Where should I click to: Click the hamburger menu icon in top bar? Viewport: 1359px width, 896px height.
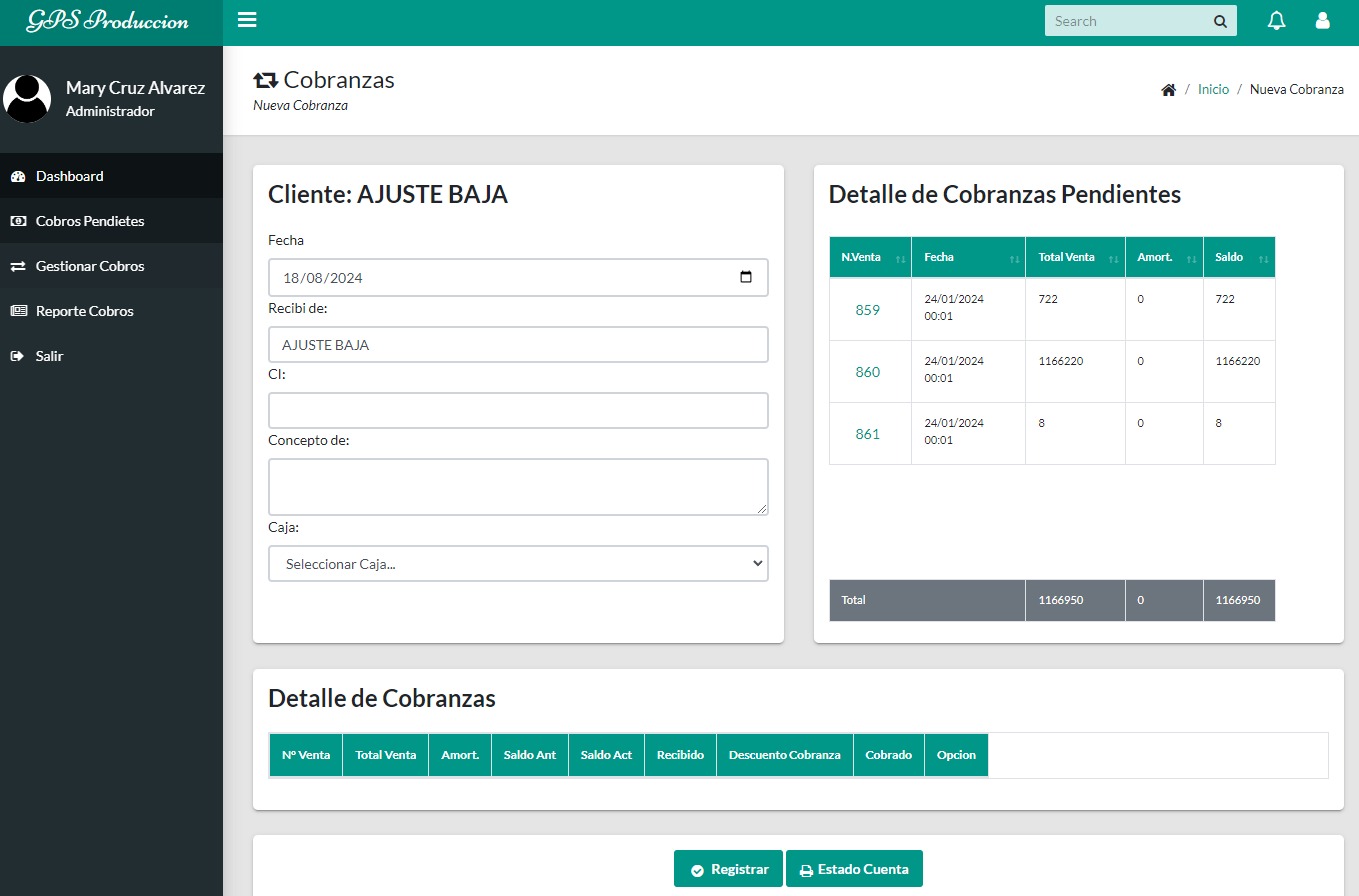point(247,20)
